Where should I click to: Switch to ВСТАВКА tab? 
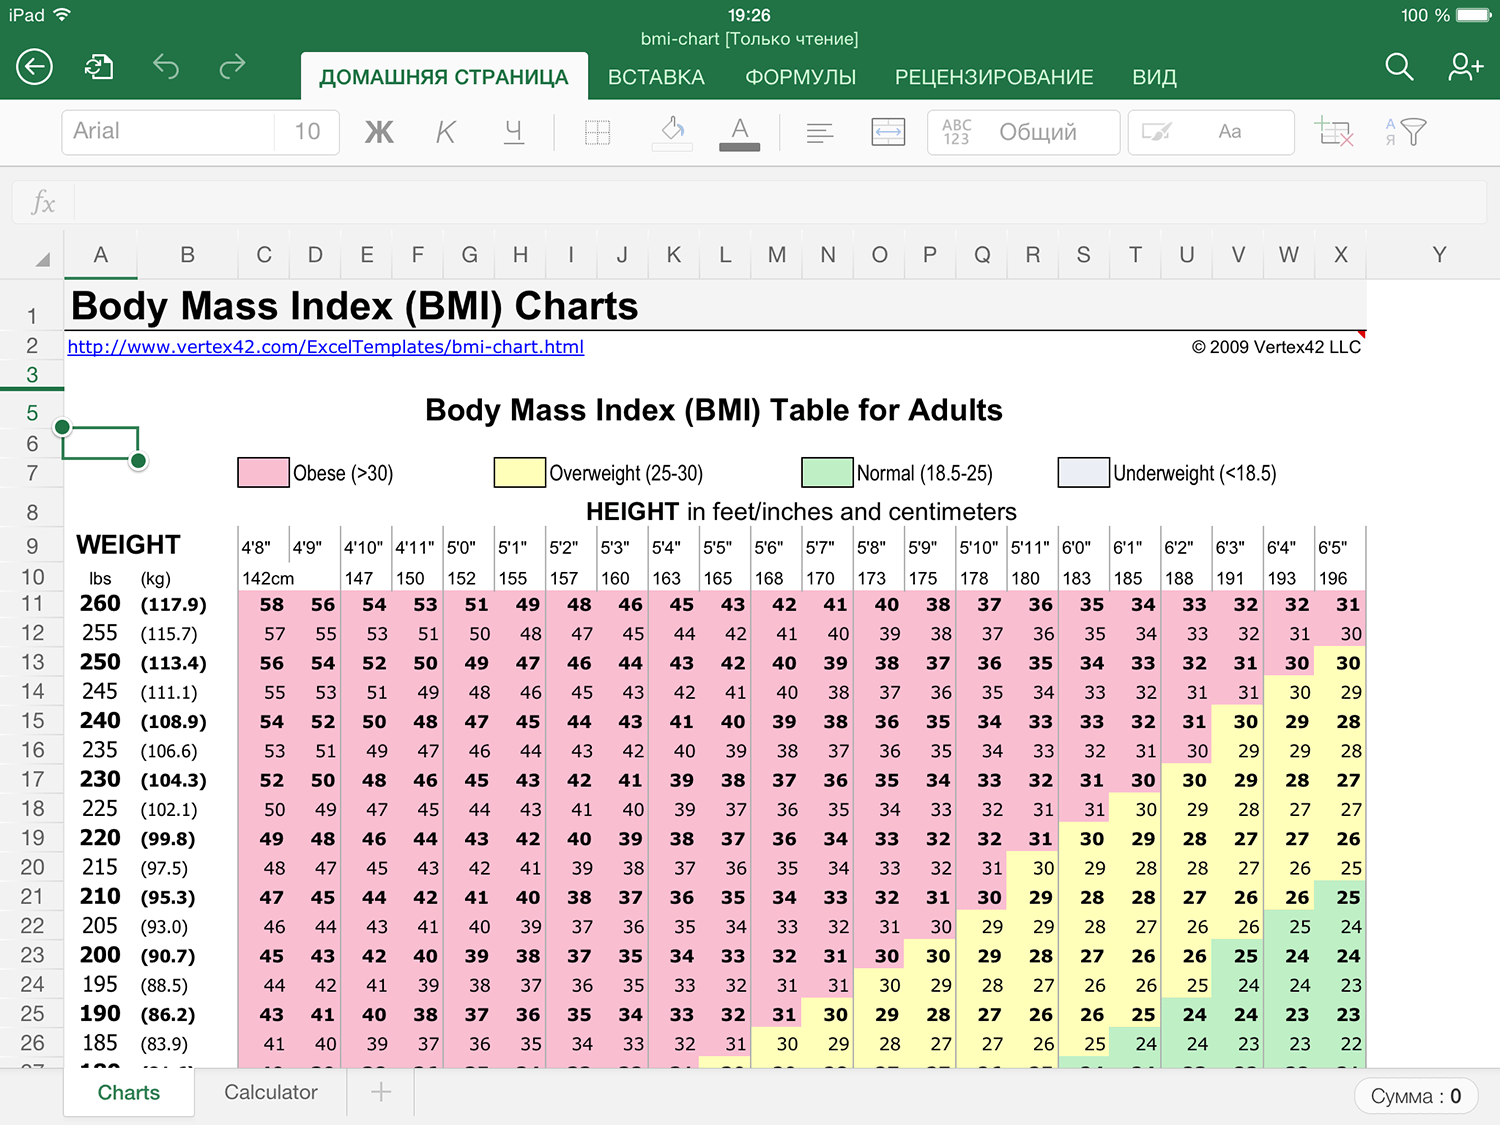[656, 77]
